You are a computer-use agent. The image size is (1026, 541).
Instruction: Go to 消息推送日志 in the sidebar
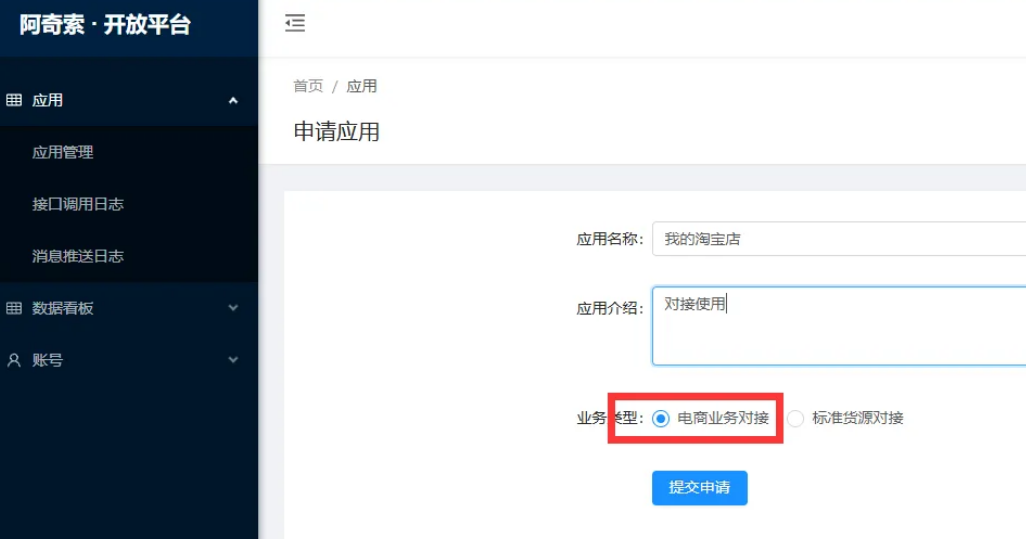[x=78, y=256]
